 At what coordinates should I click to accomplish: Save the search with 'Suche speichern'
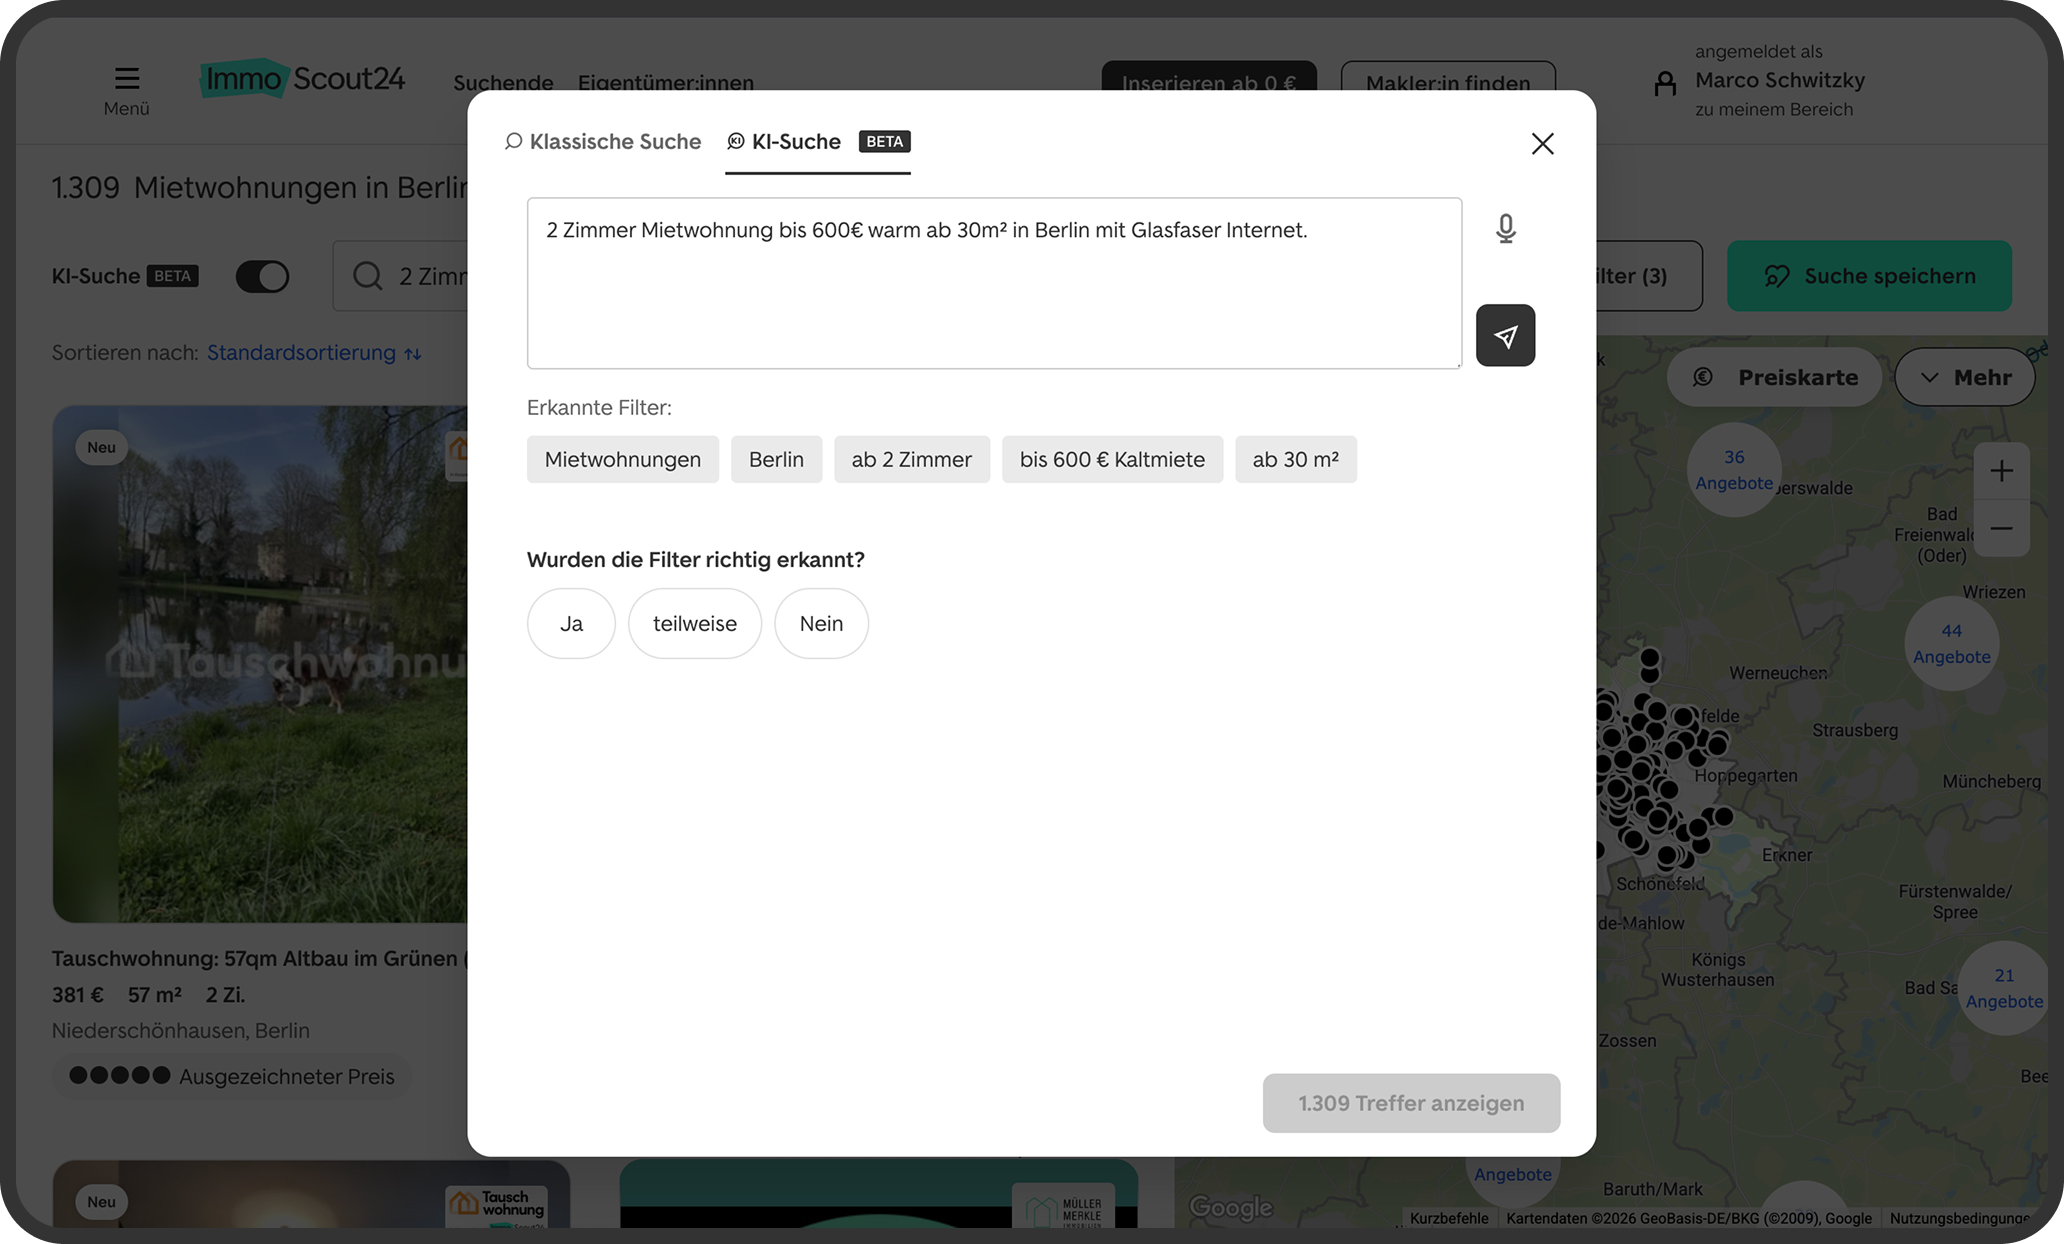click(1869, 276)
